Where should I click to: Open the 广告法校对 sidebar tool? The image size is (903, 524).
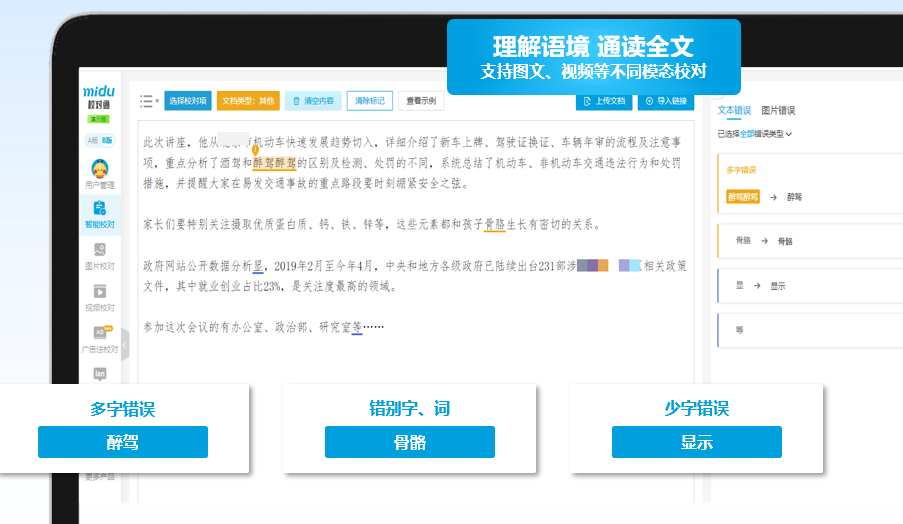tap(99, 340)
